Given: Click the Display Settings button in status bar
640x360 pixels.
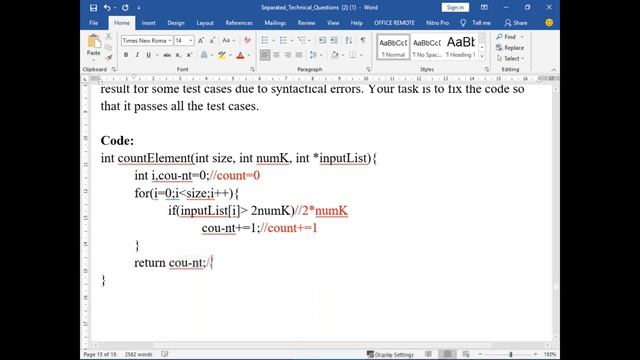Looking at the screenshot, I should 390,354.
